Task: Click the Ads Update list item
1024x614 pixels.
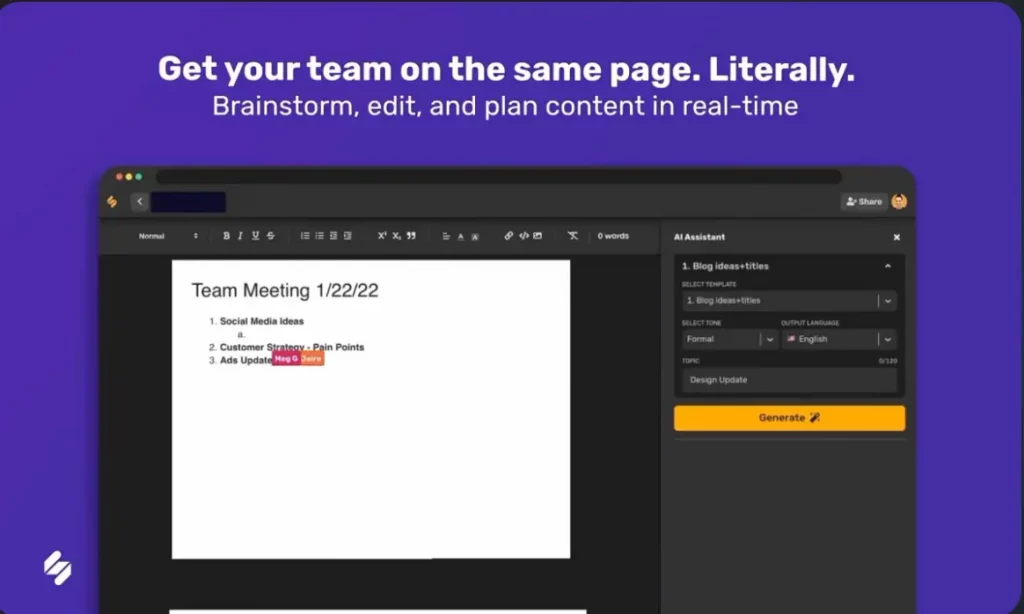Action: coord(246,360)
